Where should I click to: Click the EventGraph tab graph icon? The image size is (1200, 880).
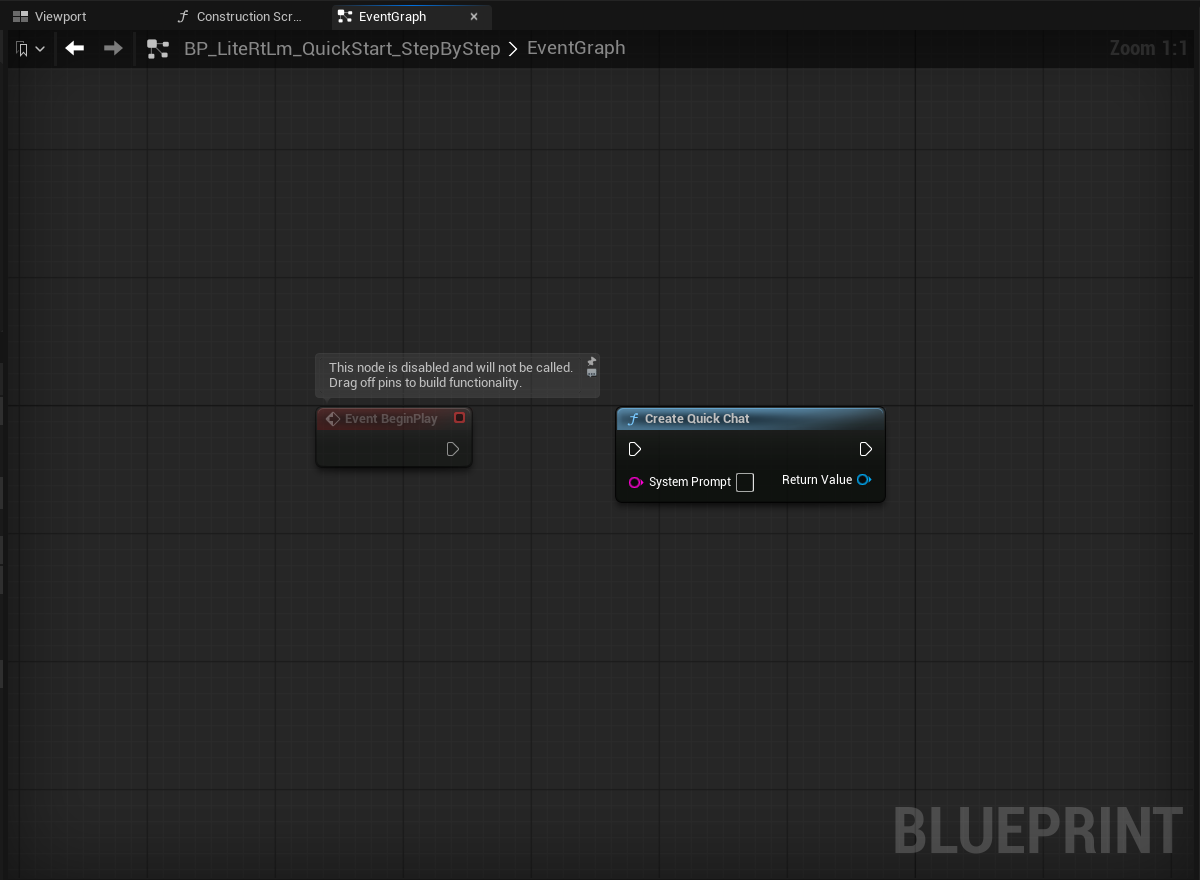pyautogui.click(x=345, y=16)
